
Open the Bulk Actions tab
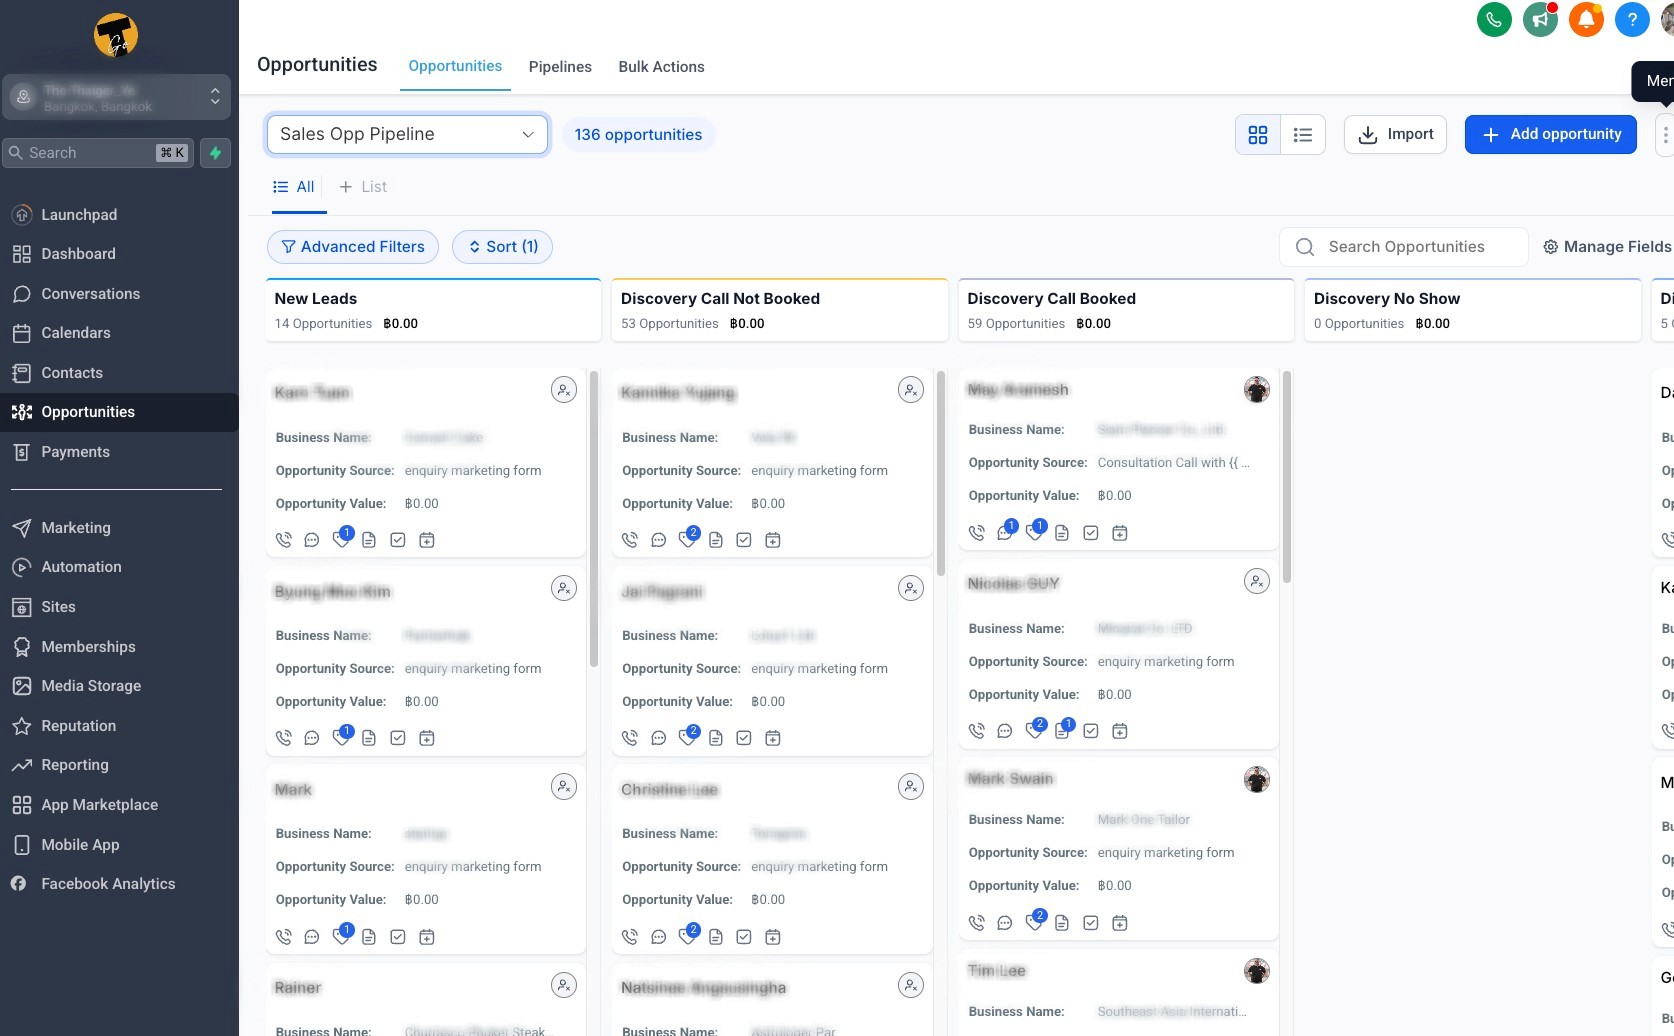[661, 66]
